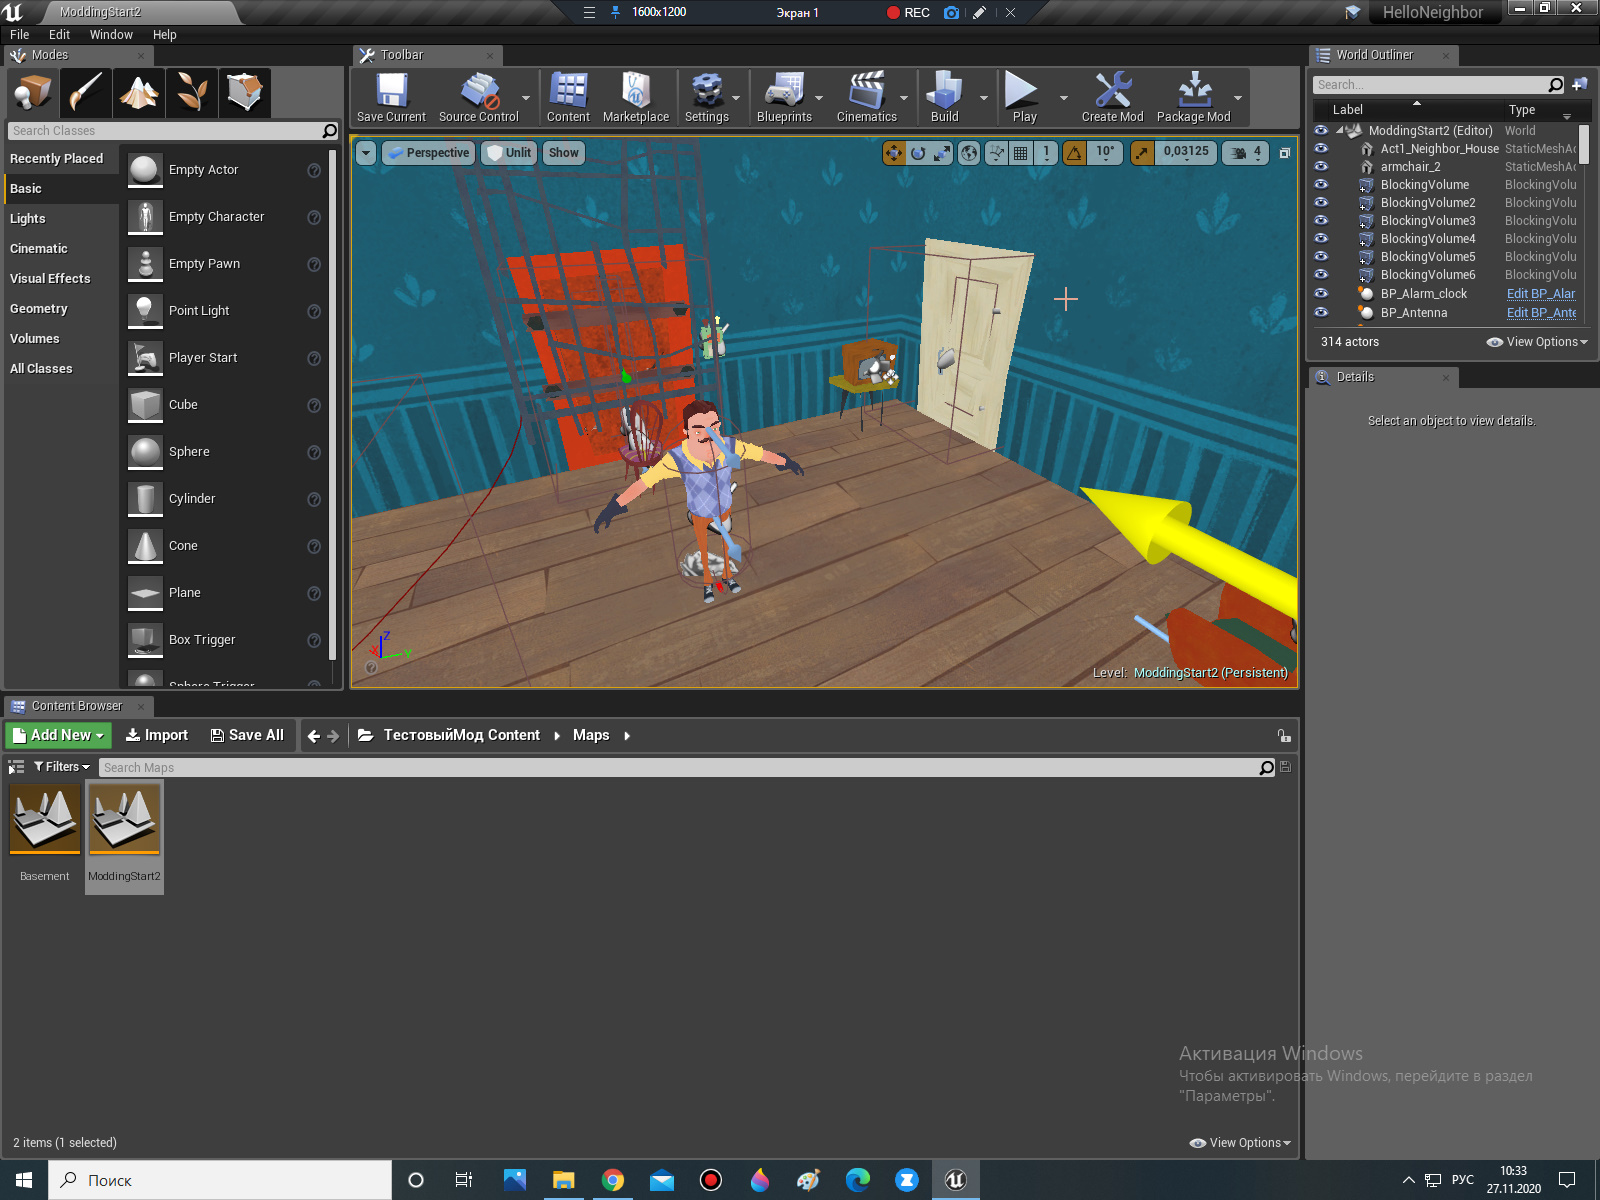Toggle scale snapping in viewport
1600x1200 pixels.
[1141, 153]
